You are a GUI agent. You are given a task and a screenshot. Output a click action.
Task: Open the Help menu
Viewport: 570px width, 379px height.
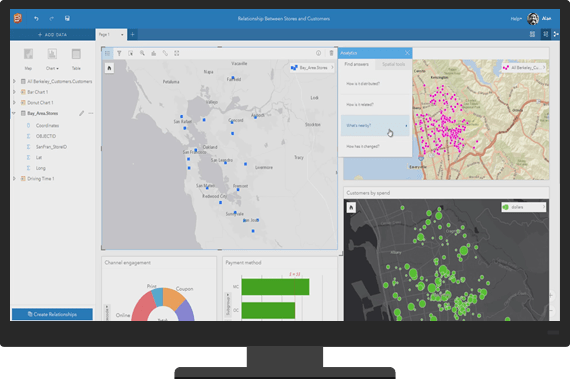tap(516, 19)
